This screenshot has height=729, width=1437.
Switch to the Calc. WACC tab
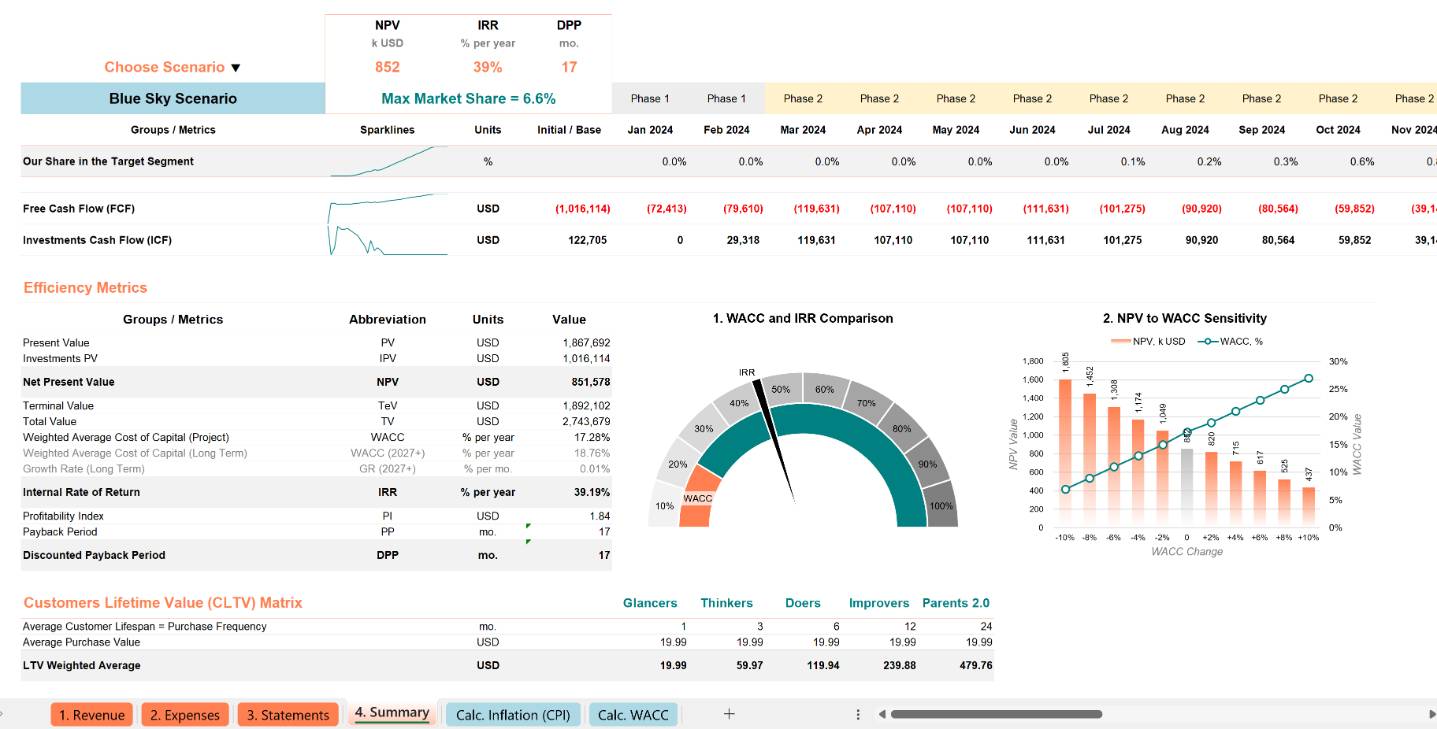[x=633, y=714]
